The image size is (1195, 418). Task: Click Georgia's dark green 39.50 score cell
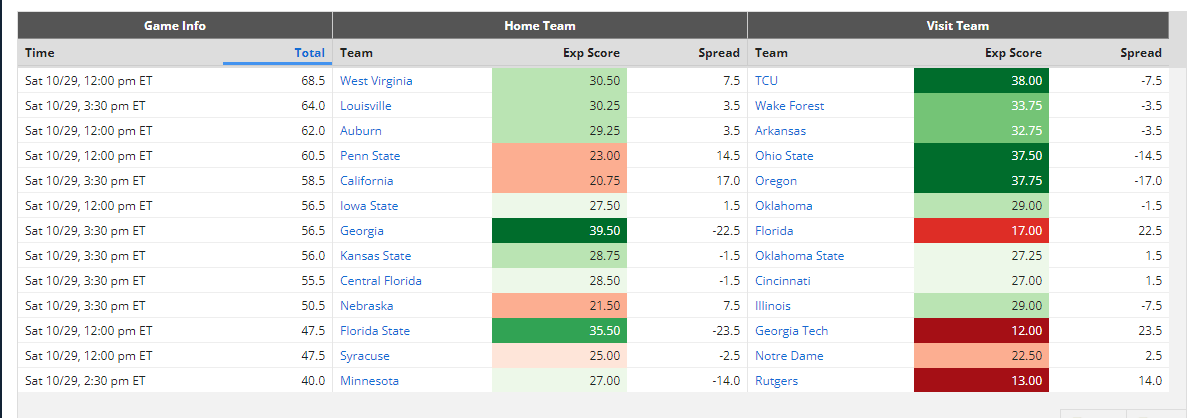559,230
